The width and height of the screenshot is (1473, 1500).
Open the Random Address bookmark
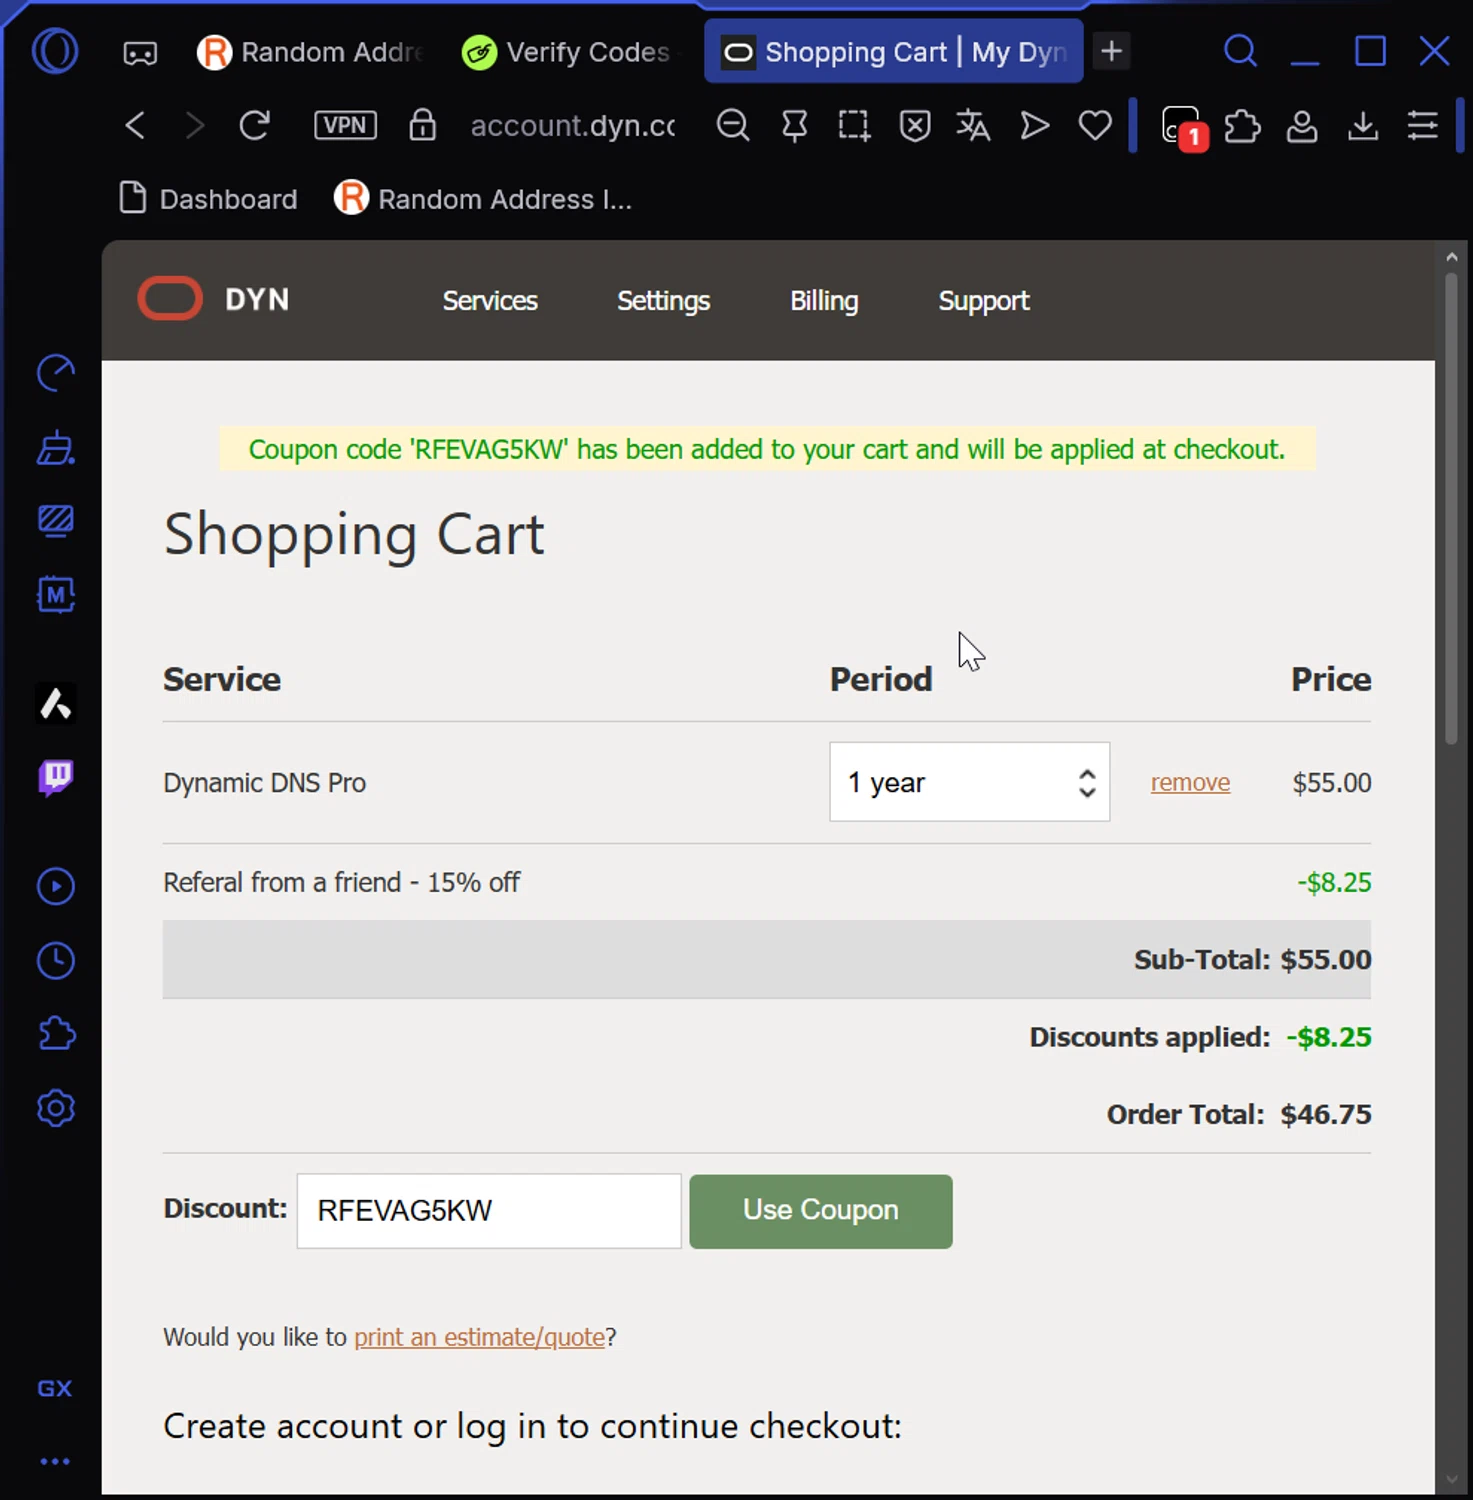click(484, 199)
